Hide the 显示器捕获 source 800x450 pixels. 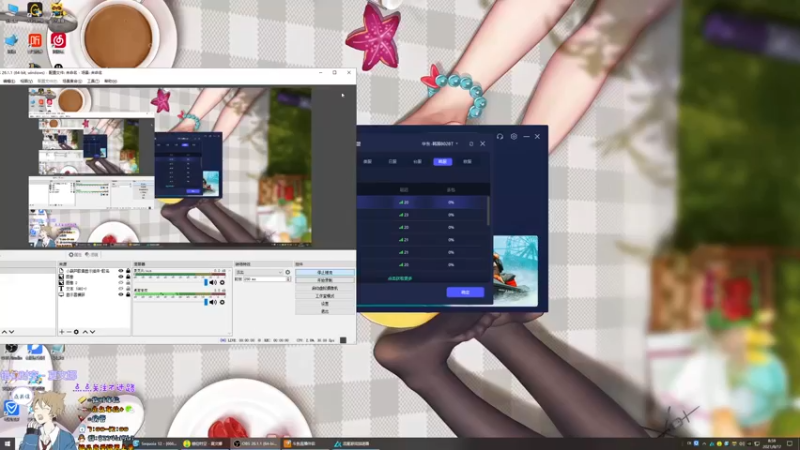(121, 295)
